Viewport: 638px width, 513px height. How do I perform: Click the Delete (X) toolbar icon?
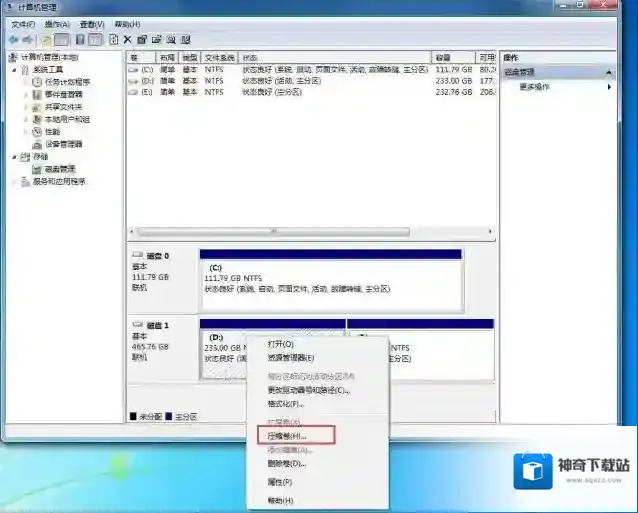coord(127,39)
